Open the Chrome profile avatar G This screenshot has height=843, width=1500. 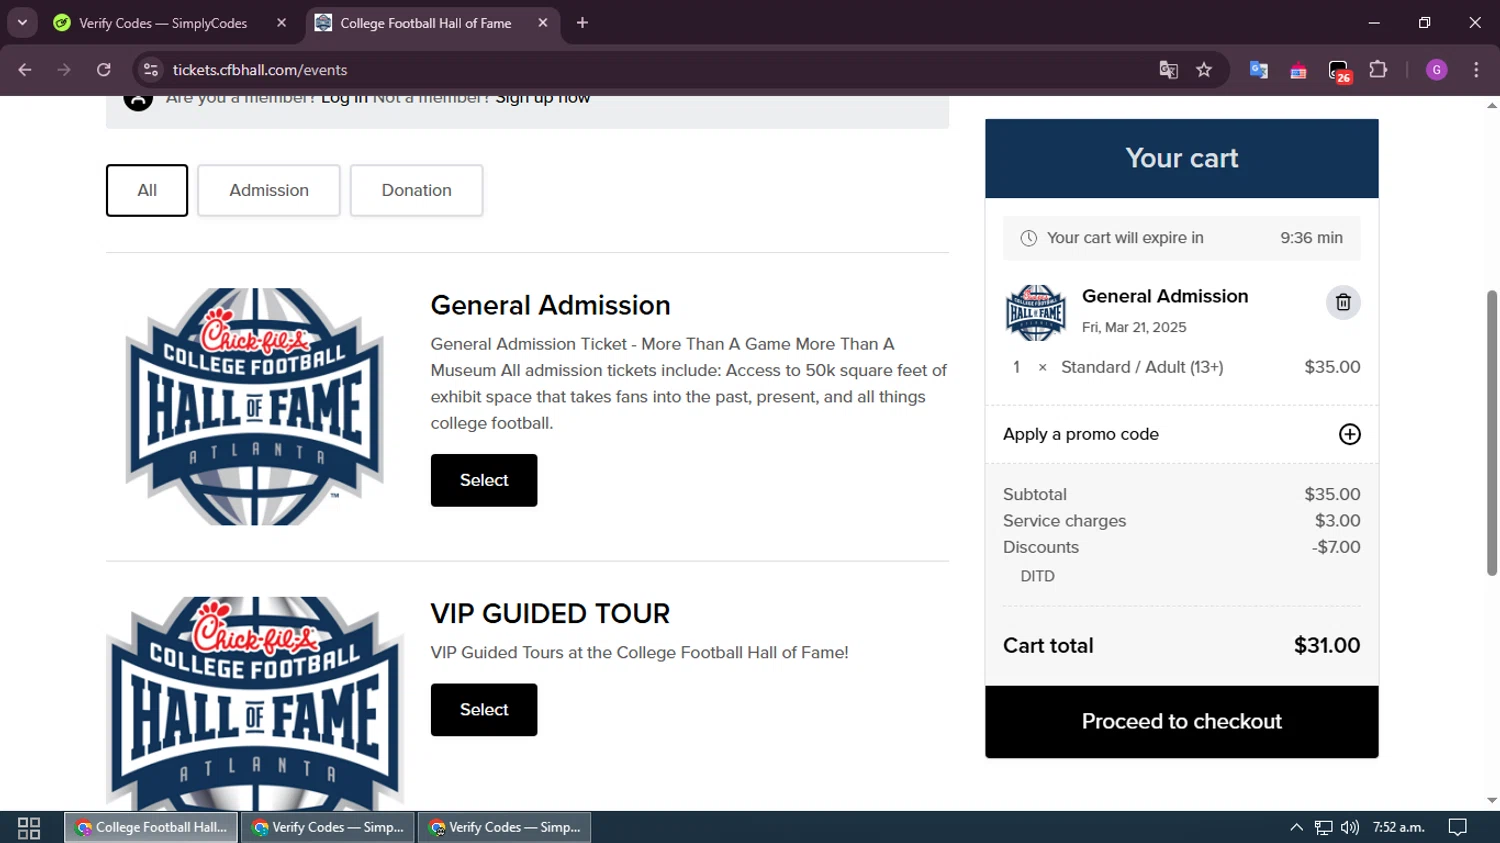[1437, 70]
